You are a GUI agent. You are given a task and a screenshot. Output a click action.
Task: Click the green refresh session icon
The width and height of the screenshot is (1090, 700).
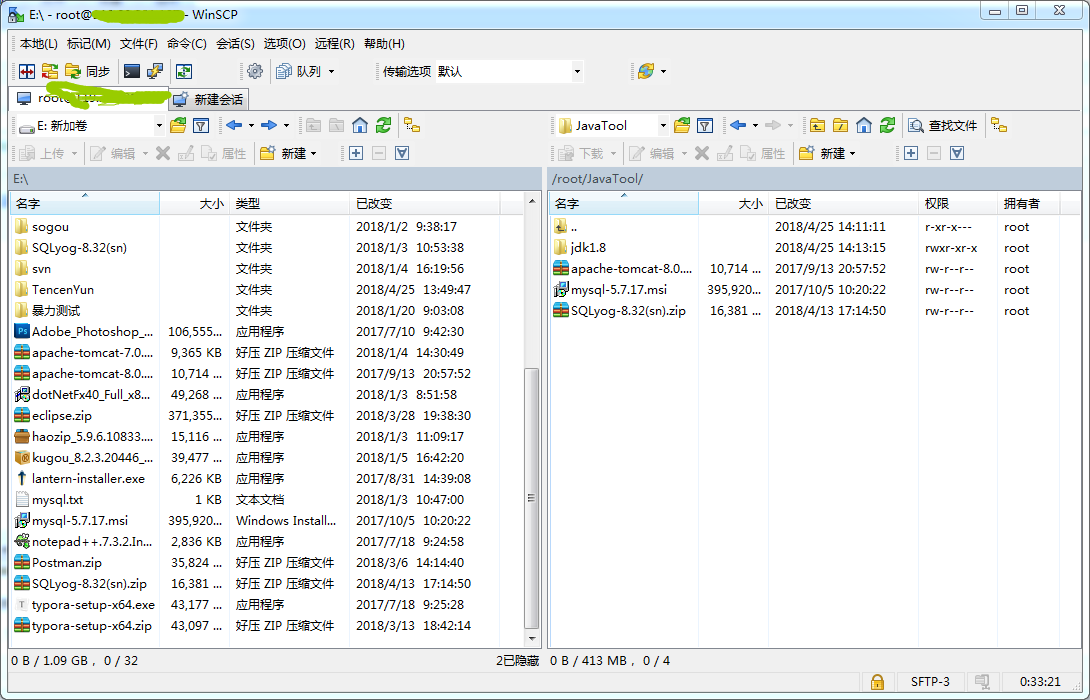[184, 71]
